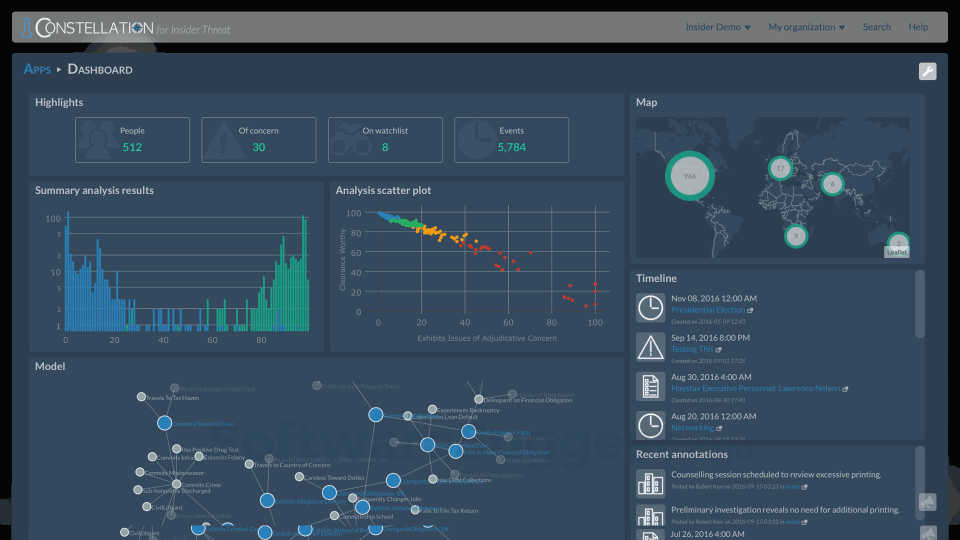Open the Search menu item
960x540 pixels.
click(x=876, y=27)
